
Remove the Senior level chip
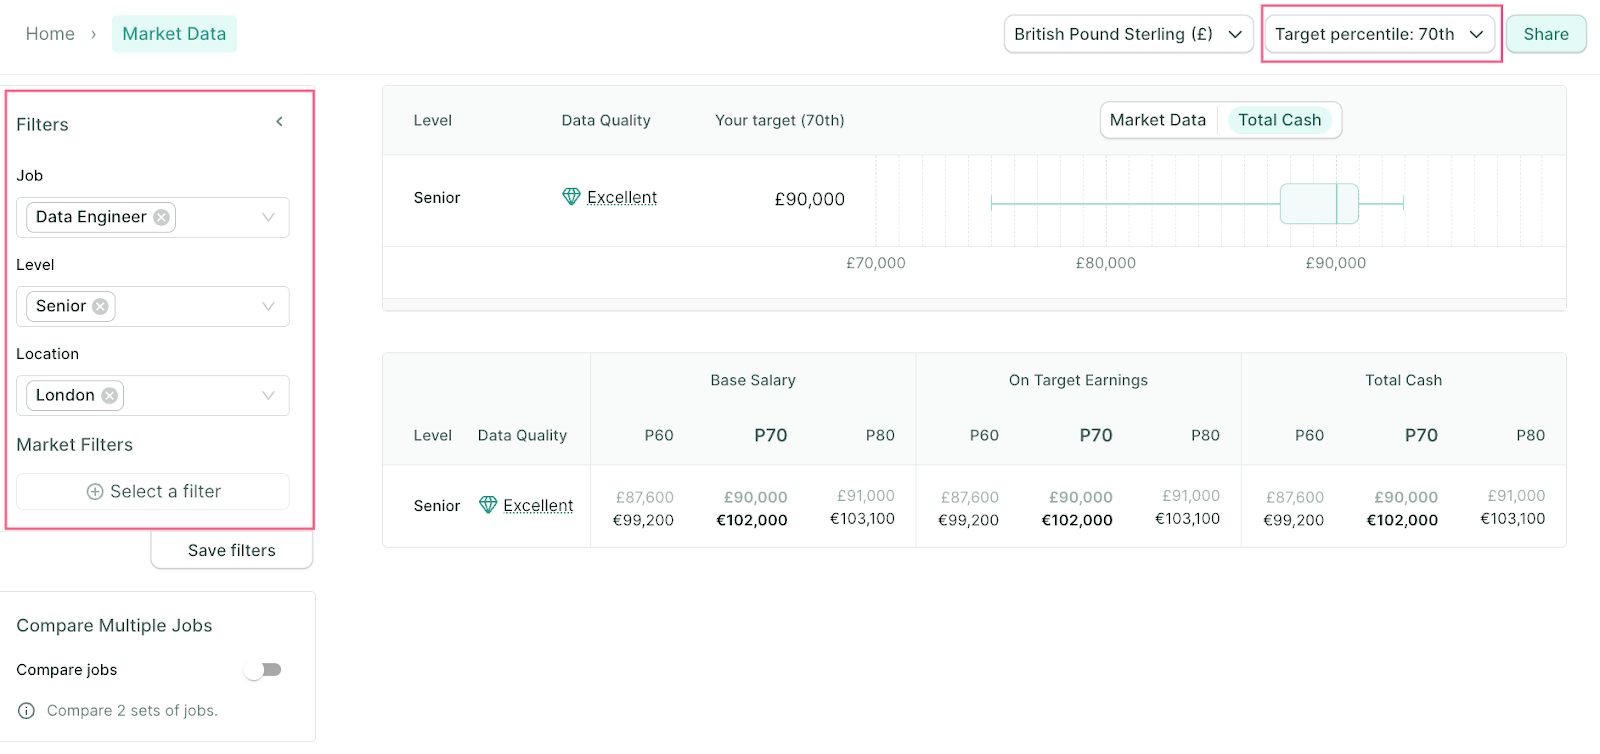[100, 307]
